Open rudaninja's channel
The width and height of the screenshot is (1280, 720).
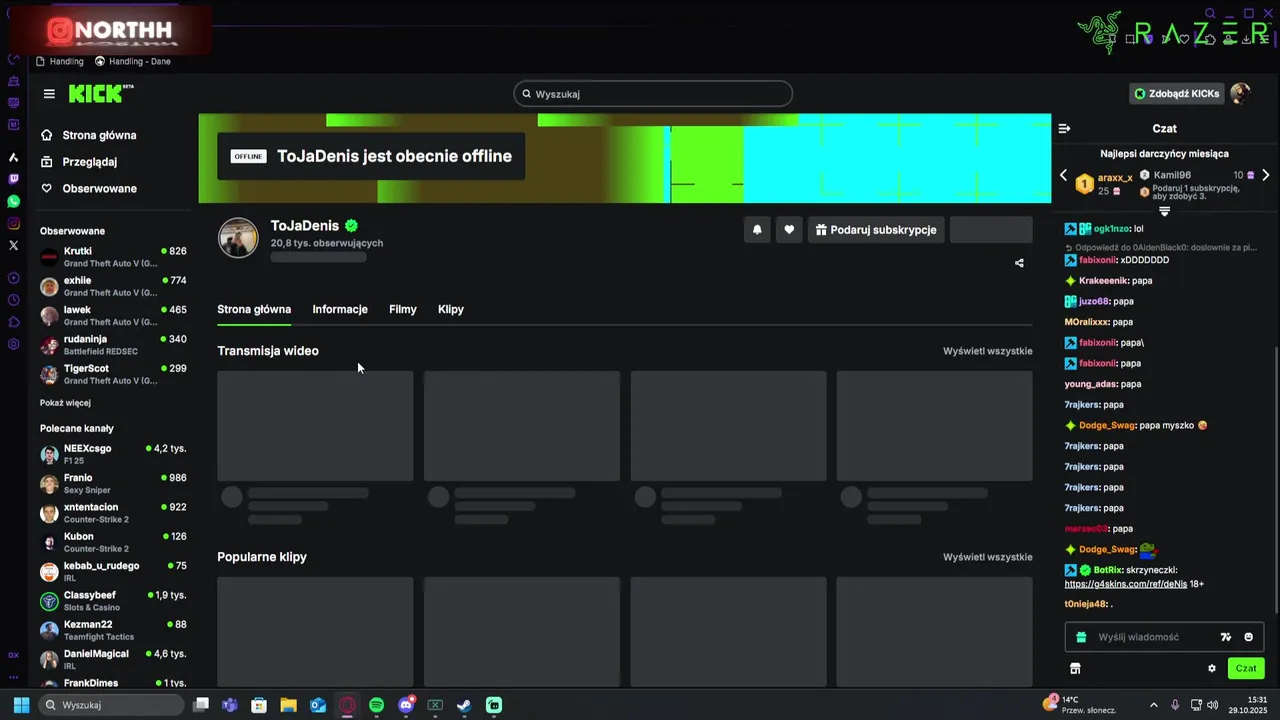tap(113, 345)
